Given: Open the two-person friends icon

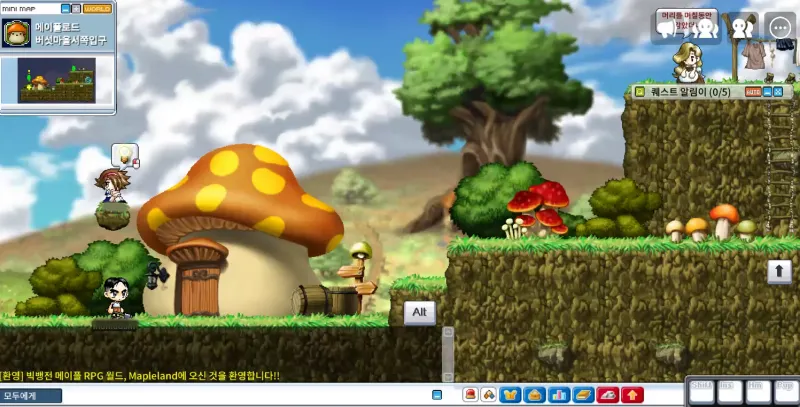Looking at the screenshot, I should coord(742,28).
